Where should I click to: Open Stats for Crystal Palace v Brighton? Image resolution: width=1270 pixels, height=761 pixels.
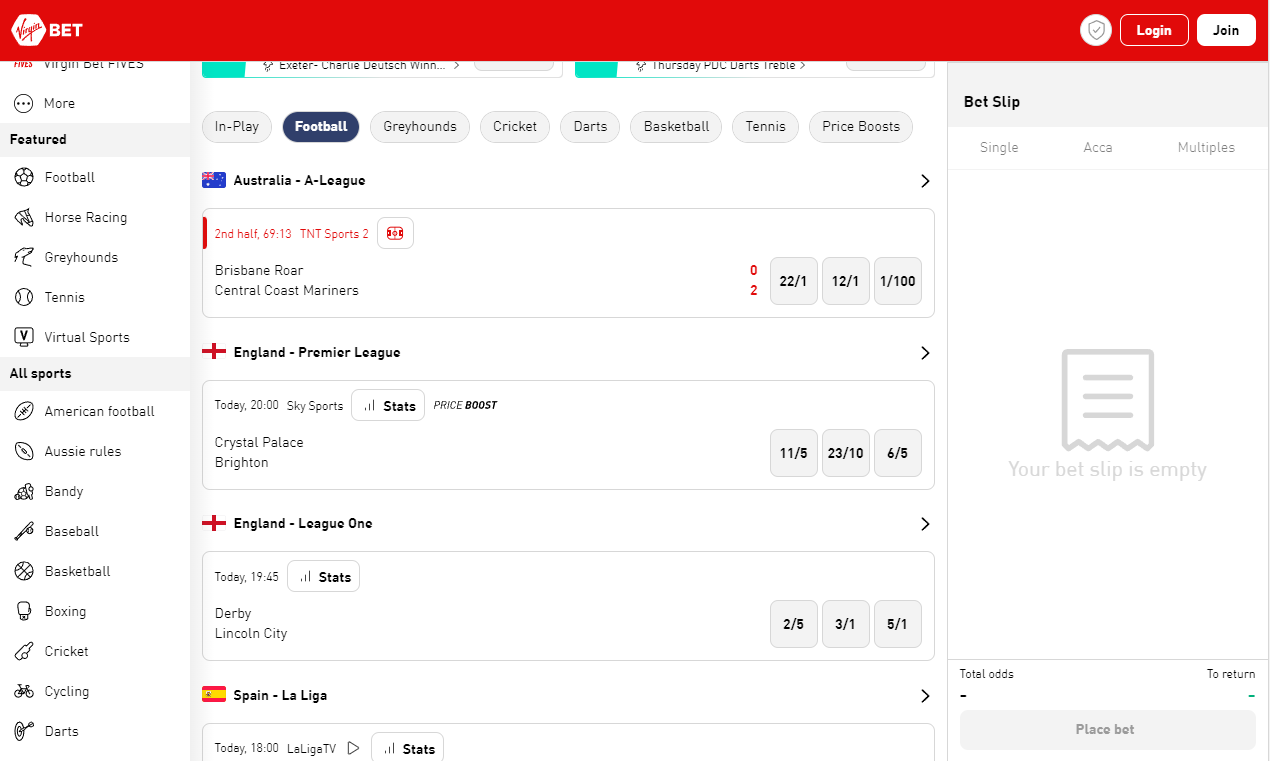point(388,405)
